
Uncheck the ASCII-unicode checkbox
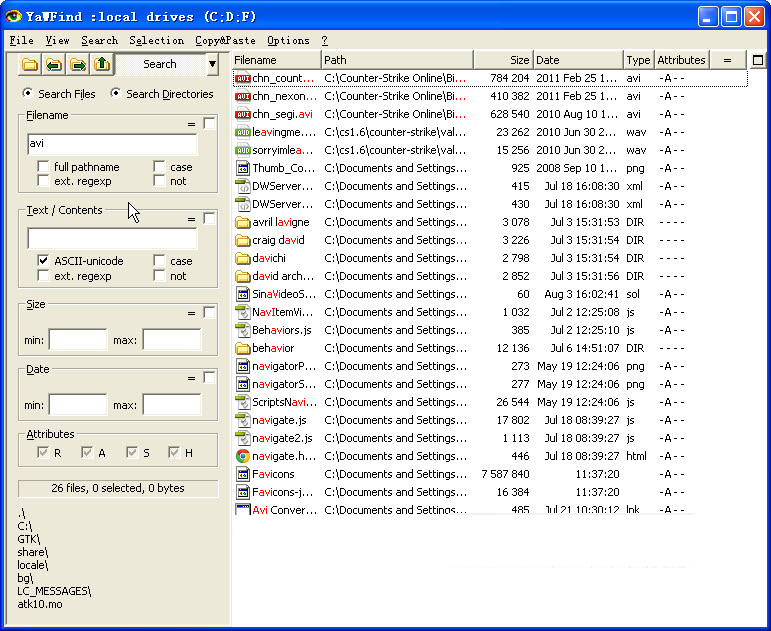pyautogui.click(x=43, y=261)
